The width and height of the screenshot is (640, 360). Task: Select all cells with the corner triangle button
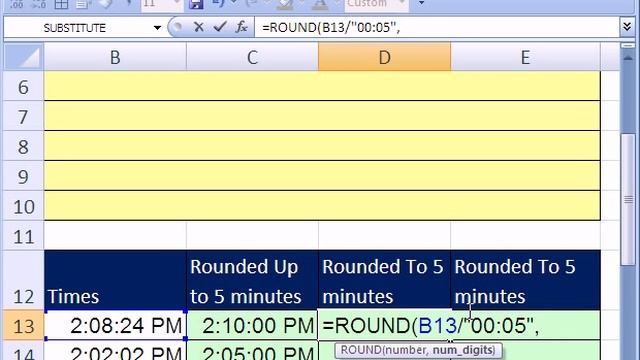coord(23,57)
